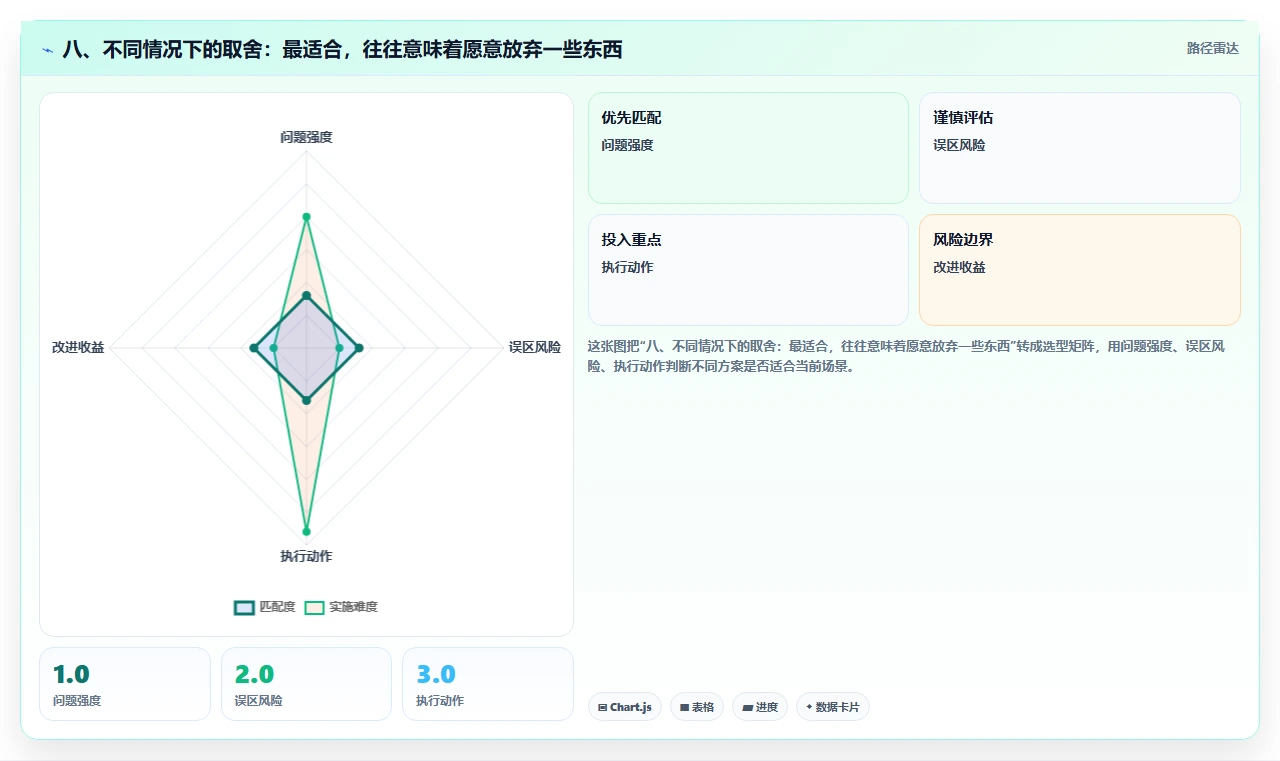Screen dimensions: 1280x761
Task: Click 匹配度 data point toward 改进收益
Action: (253, 348)
